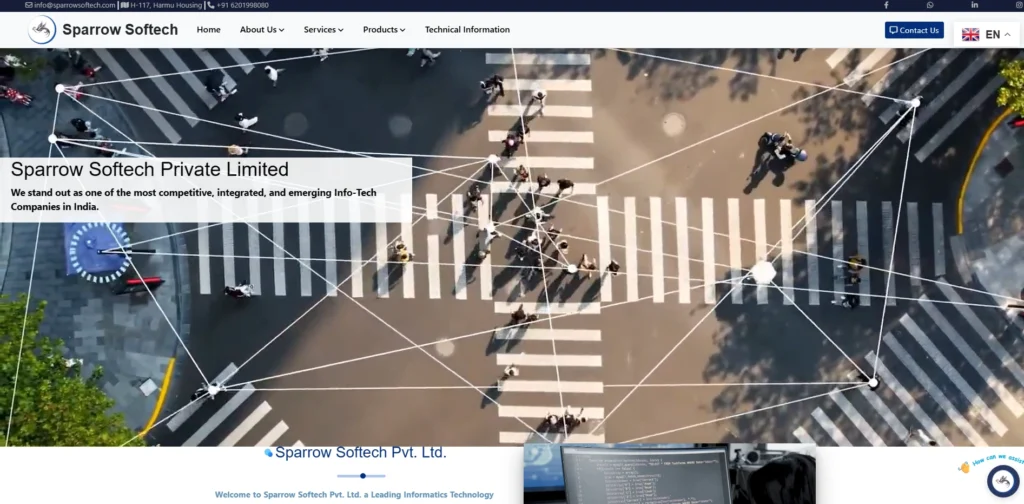Click the +91 6201998080 phone link
The height and width of the screenshot is (504, 1024).
coord(242,5)
